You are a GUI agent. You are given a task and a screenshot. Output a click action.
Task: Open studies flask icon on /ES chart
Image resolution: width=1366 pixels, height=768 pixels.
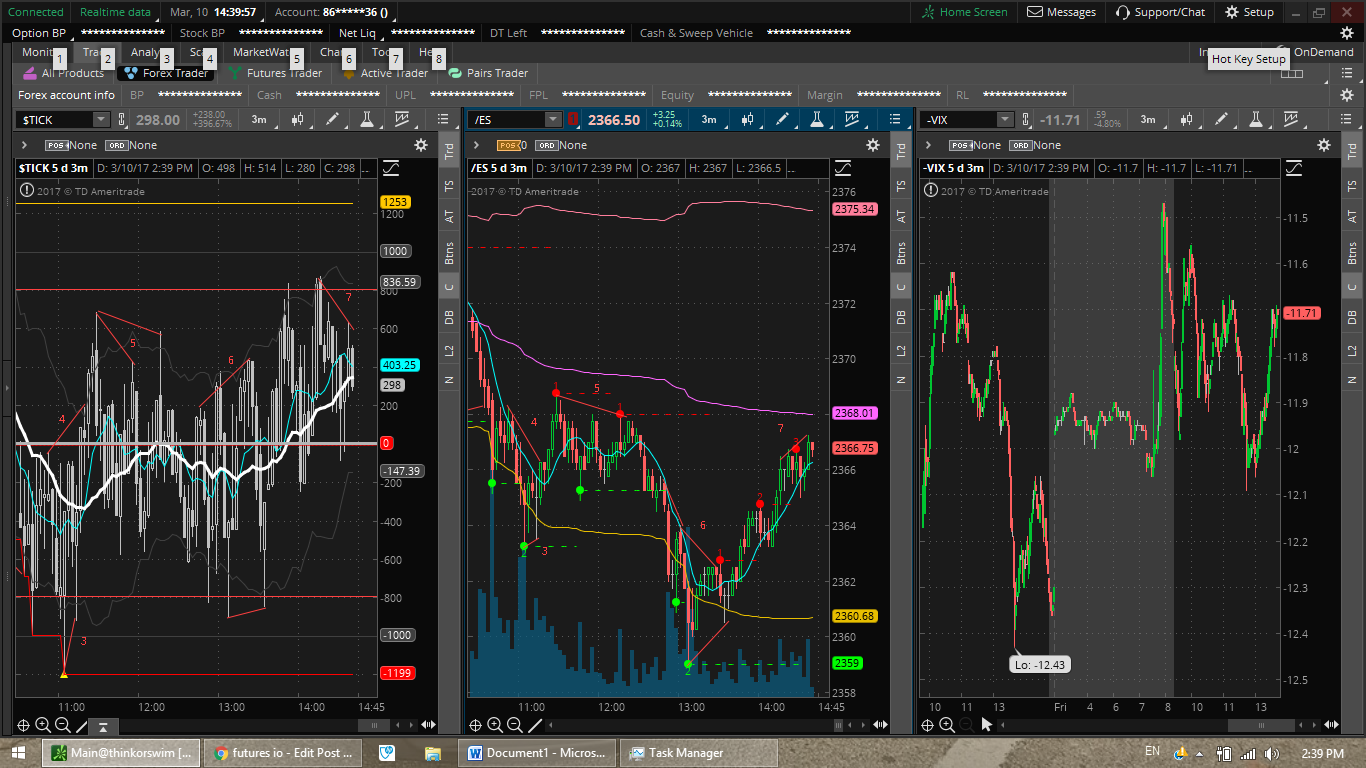(x=817, y=120)
